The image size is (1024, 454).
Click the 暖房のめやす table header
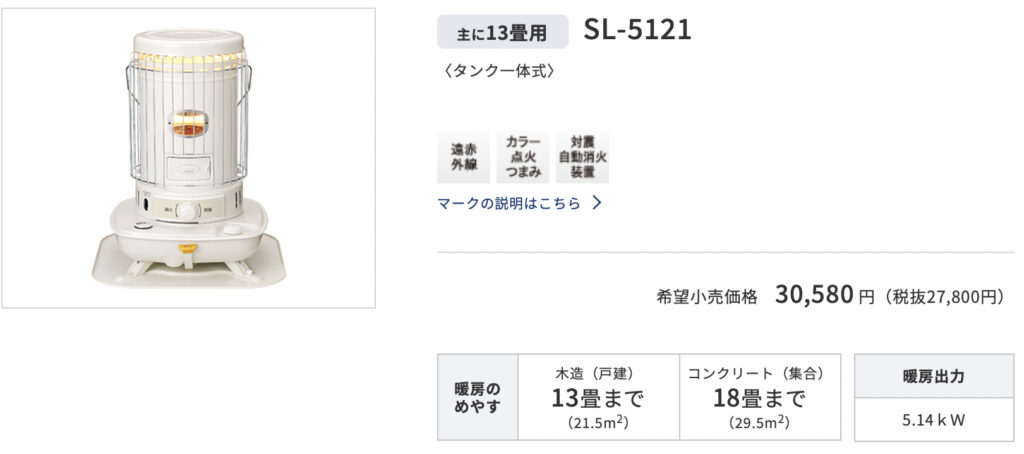(x=477, y=397)
